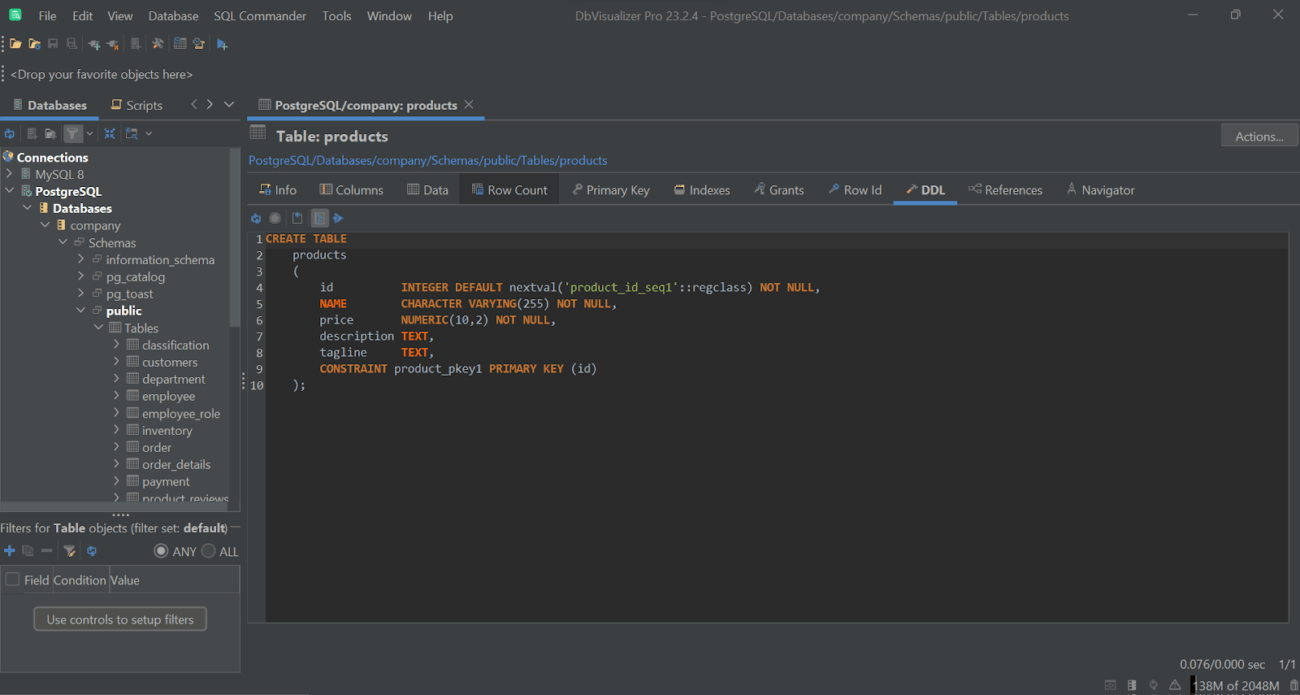Select the ALL radio button
This screenshot has width=1300, height=695.
pos(207,551)
